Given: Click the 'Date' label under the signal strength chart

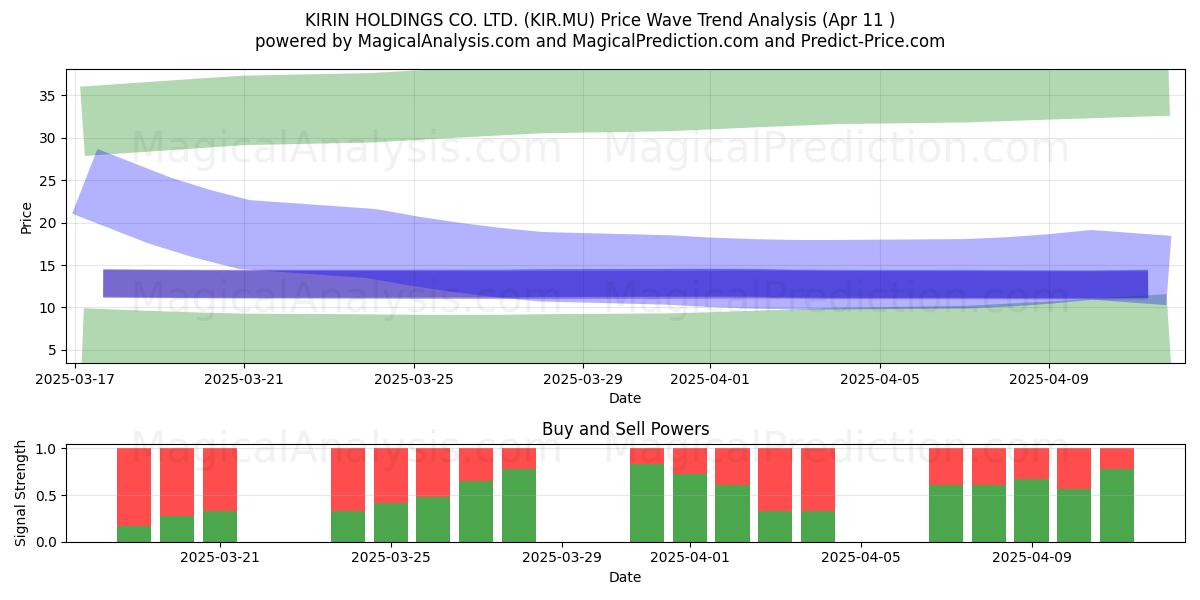Looking at the screenshot, I should [x=625, y=577].
